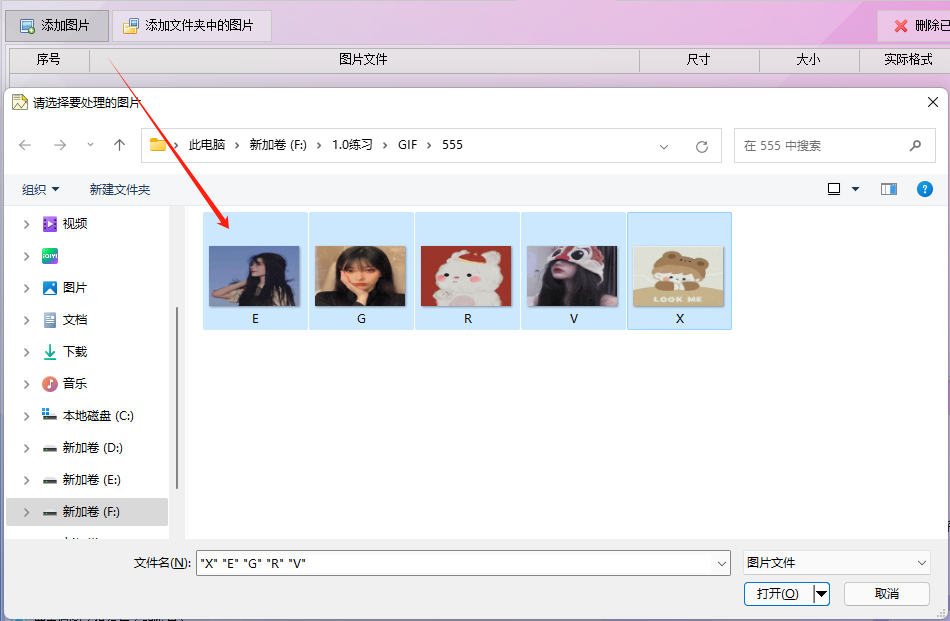Expand the 本地磁盘 (C:) tree node

click(26, 416)
